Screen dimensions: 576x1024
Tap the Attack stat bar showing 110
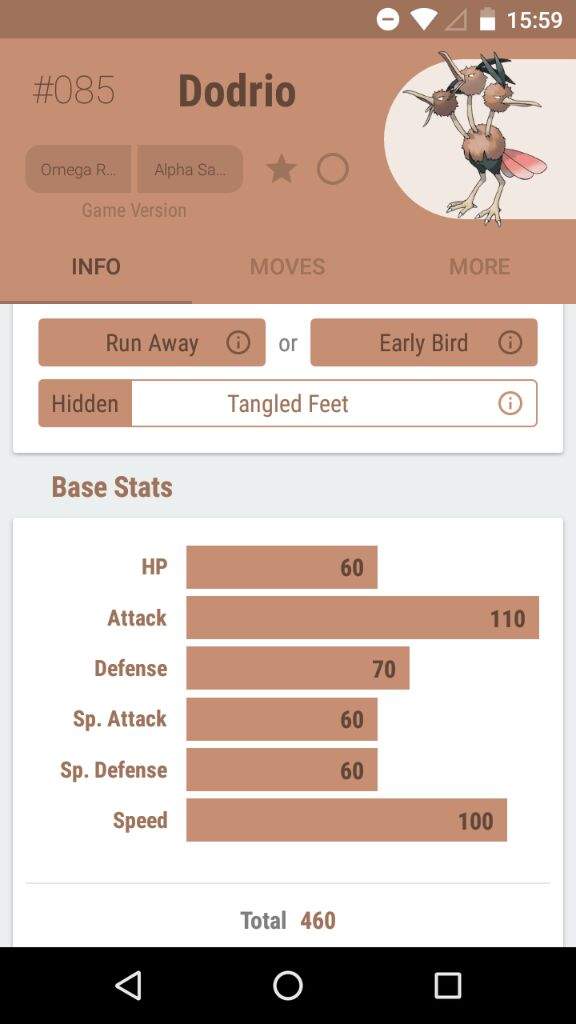point(362,617)
